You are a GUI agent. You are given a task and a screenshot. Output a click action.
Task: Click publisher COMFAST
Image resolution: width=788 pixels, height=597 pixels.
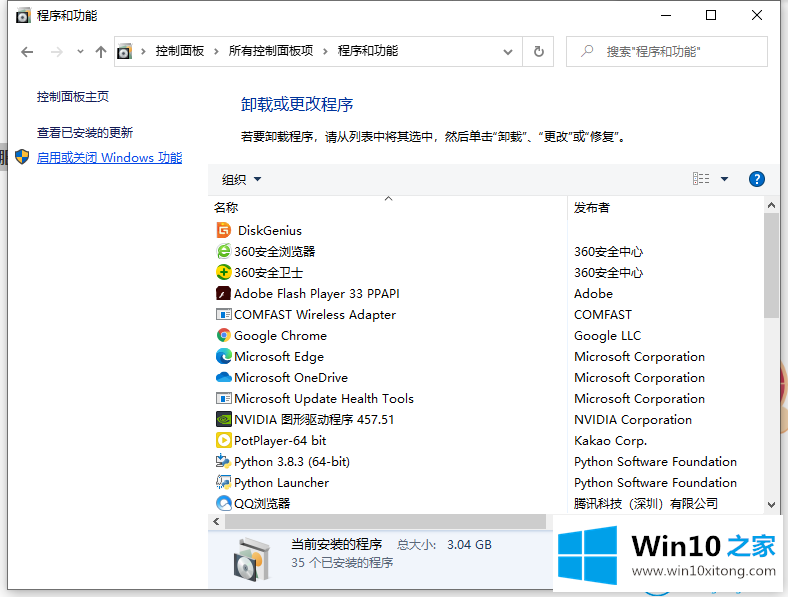(x=603, y=315)
